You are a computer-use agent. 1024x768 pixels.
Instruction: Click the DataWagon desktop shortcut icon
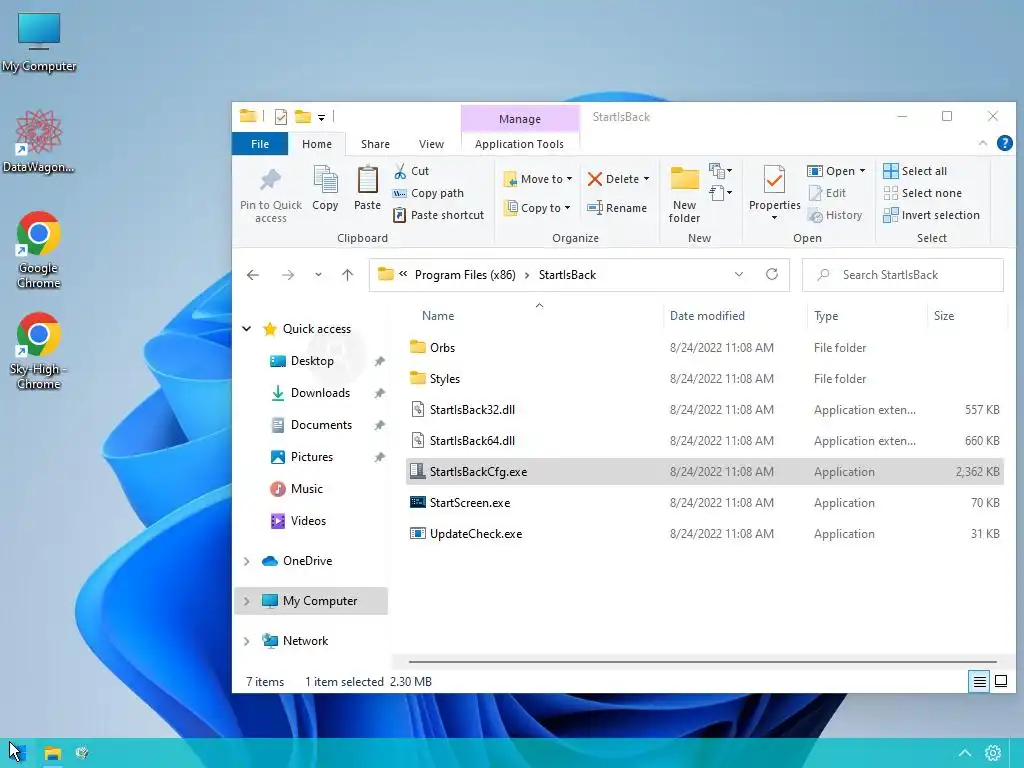pos(39,142)
